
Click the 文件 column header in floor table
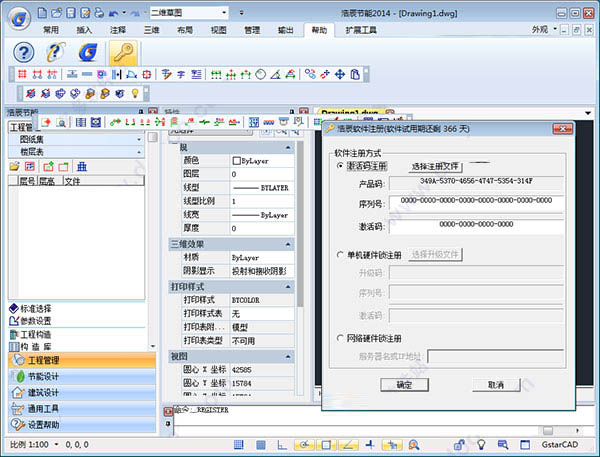click(103, 181)
